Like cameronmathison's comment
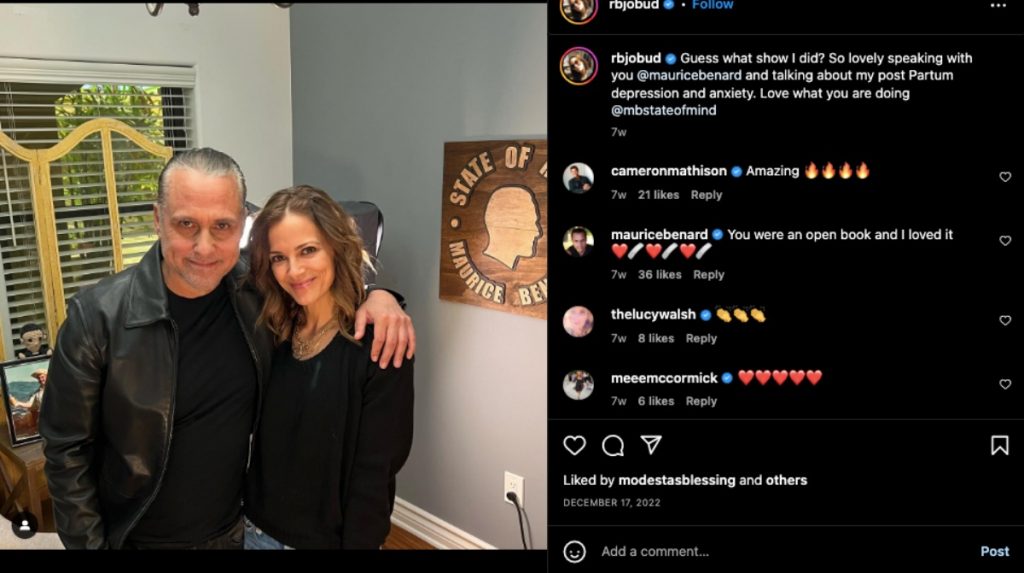 click(x=1005, y=177)
